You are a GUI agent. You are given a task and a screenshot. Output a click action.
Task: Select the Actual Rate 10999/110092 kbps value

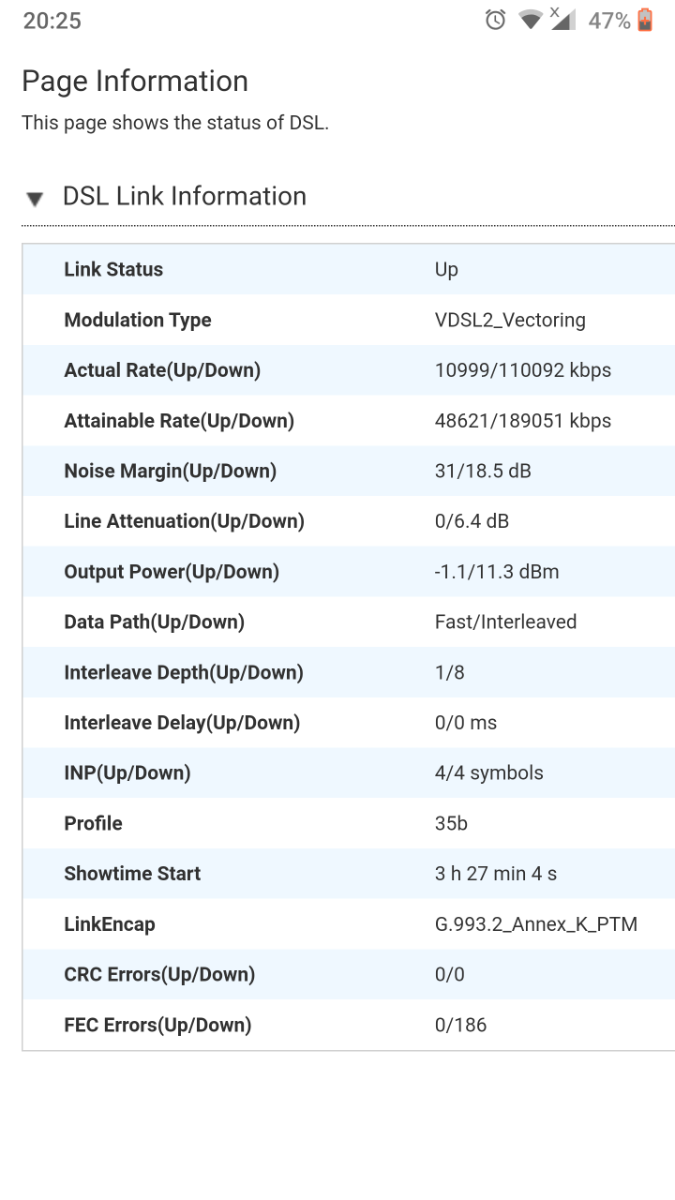pos(523,370)
